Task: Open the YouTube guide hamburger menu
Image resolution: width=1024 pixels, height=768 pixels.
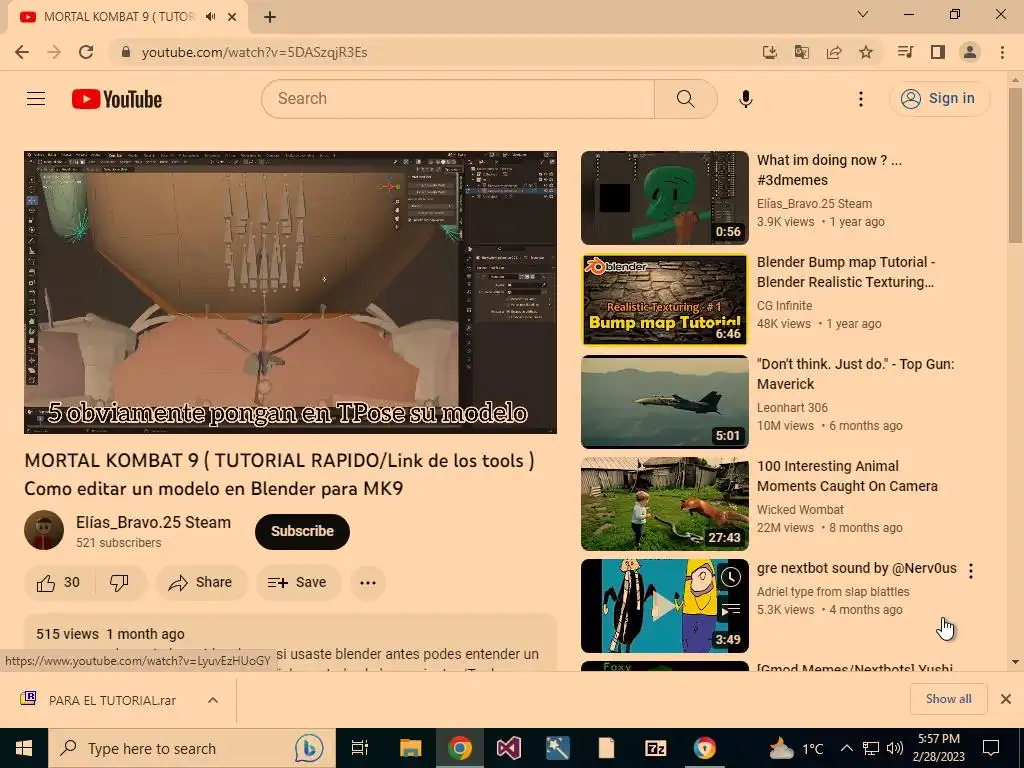Action: point(36,99)
